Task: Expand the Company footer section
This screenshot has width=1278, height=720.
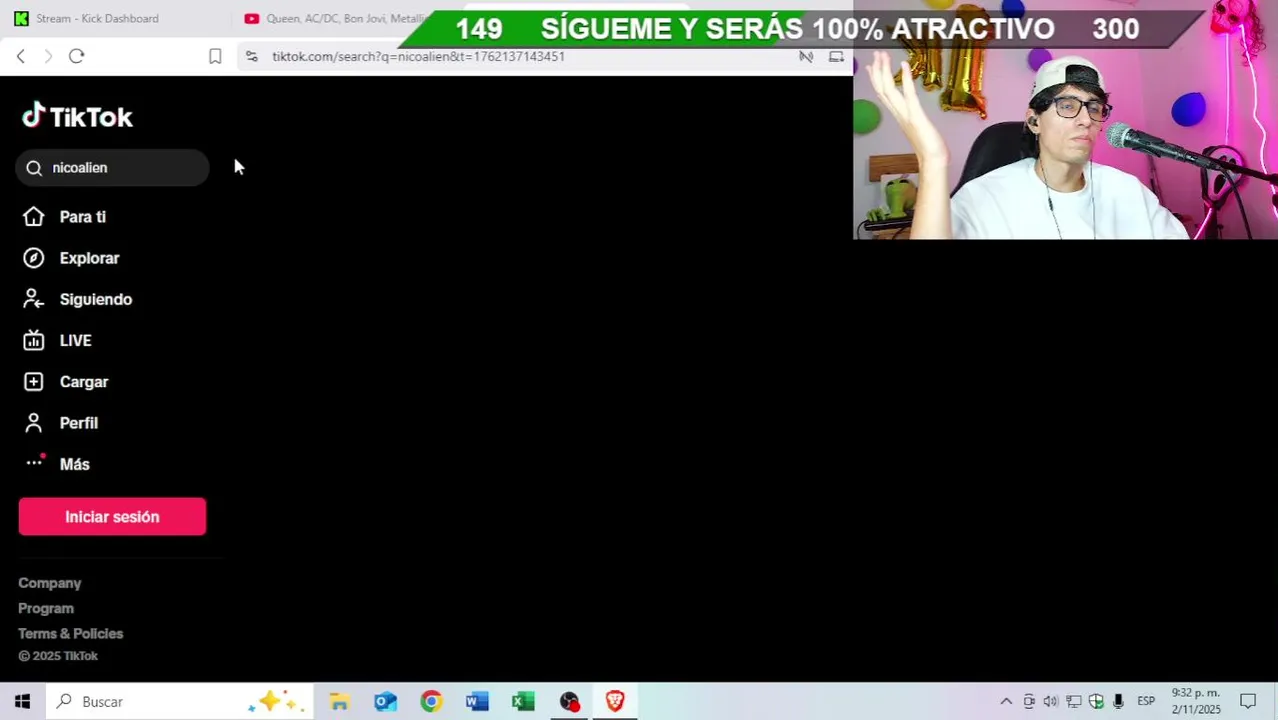Action: click(x=49, y=583)
